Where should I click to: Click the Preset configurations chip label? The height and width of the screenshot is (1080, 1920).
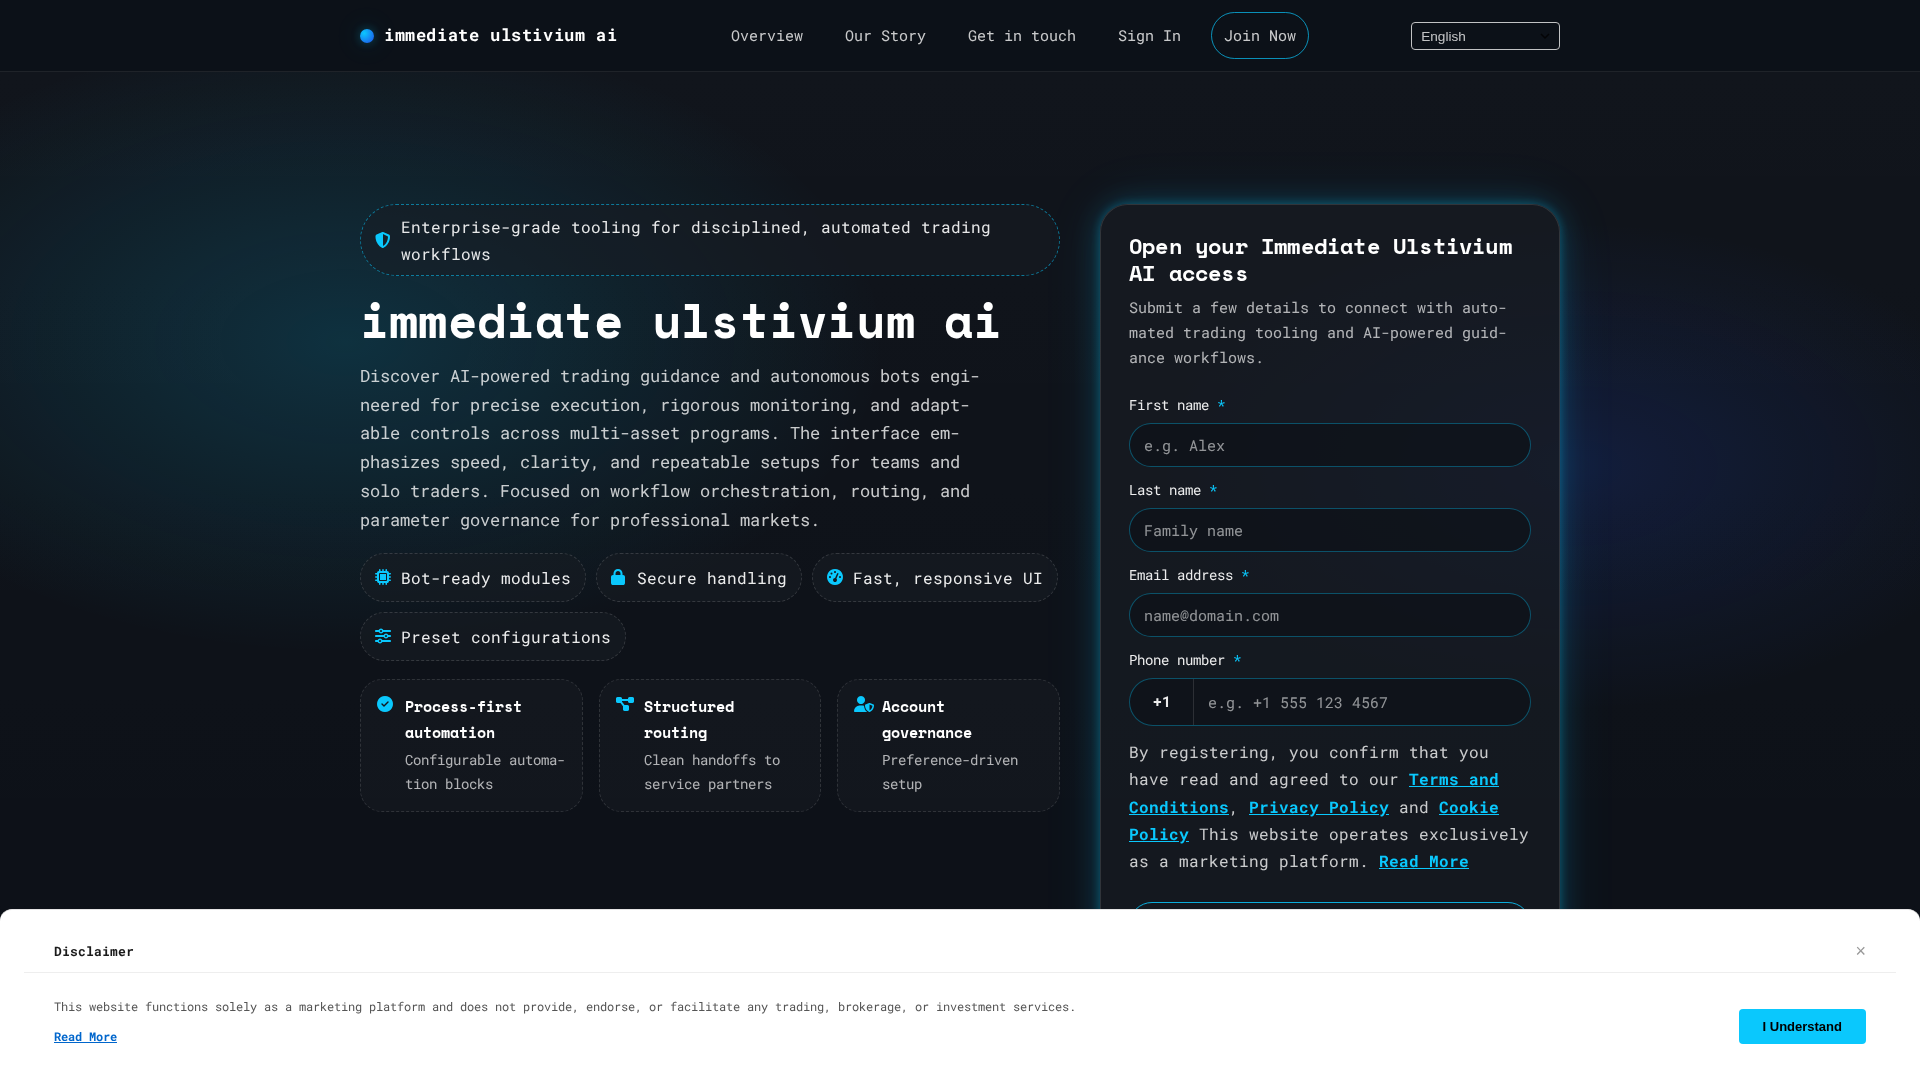click(506, 637)
